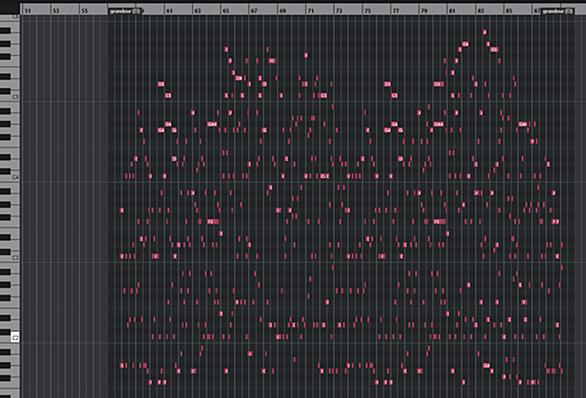Click bar 73 in the ruler
This screenshot has width=586, height=398.
click(x=339, y=11)
